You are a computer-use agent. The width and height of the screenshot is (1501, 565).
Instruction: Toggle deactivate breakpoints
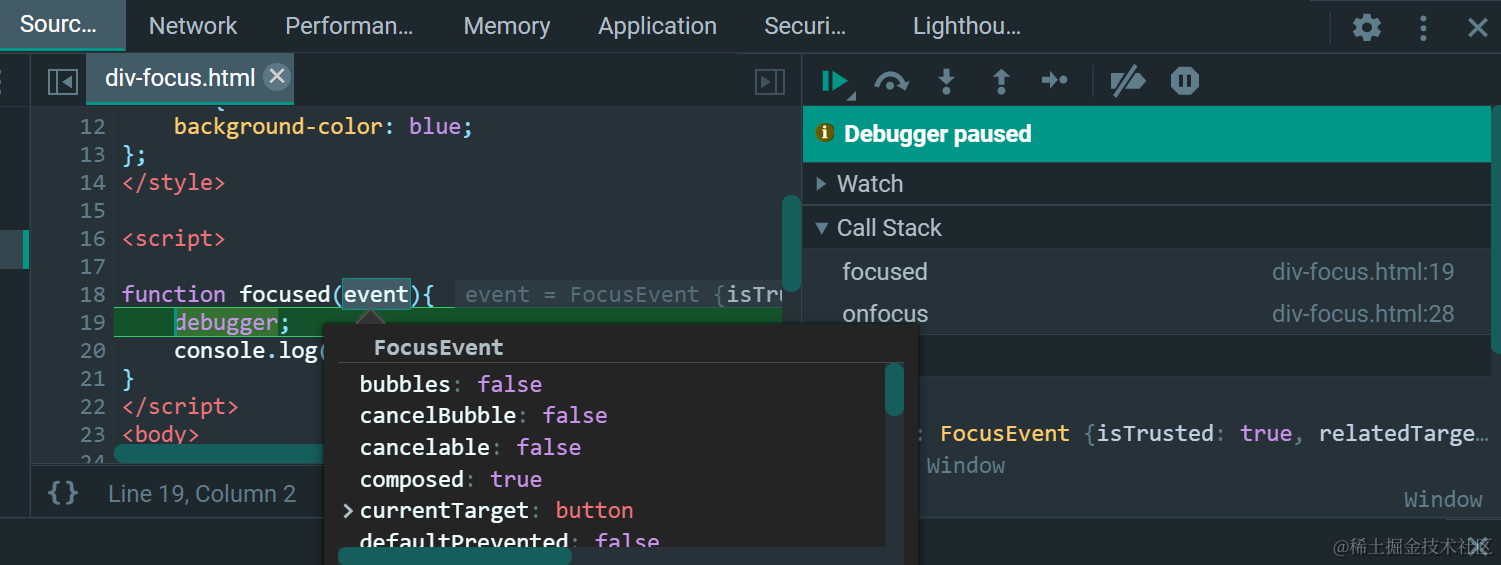click(1128, 81)
